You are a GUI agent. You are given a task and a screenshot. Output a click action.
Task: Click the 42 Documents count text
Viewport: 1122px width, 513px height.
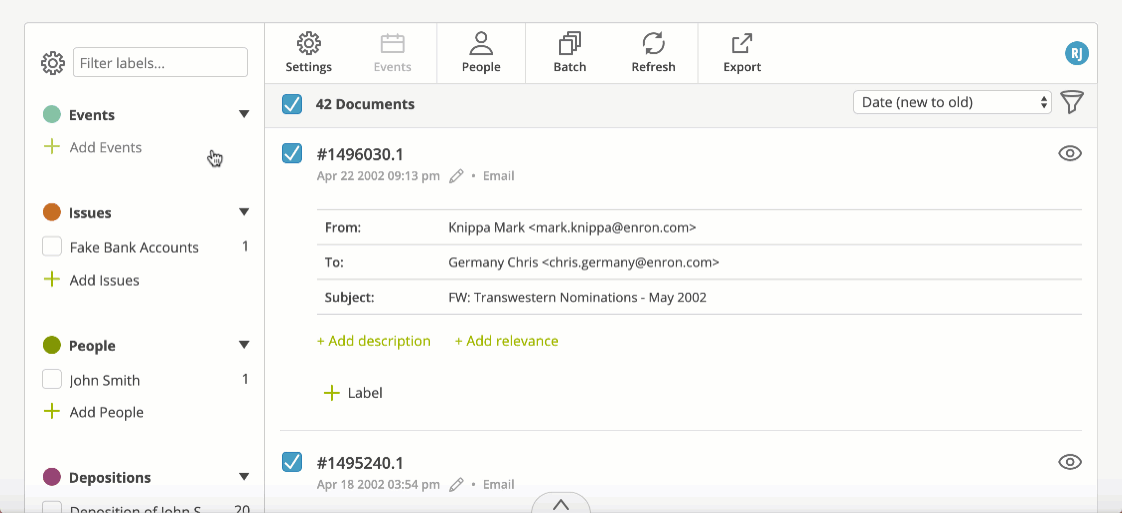365,104
